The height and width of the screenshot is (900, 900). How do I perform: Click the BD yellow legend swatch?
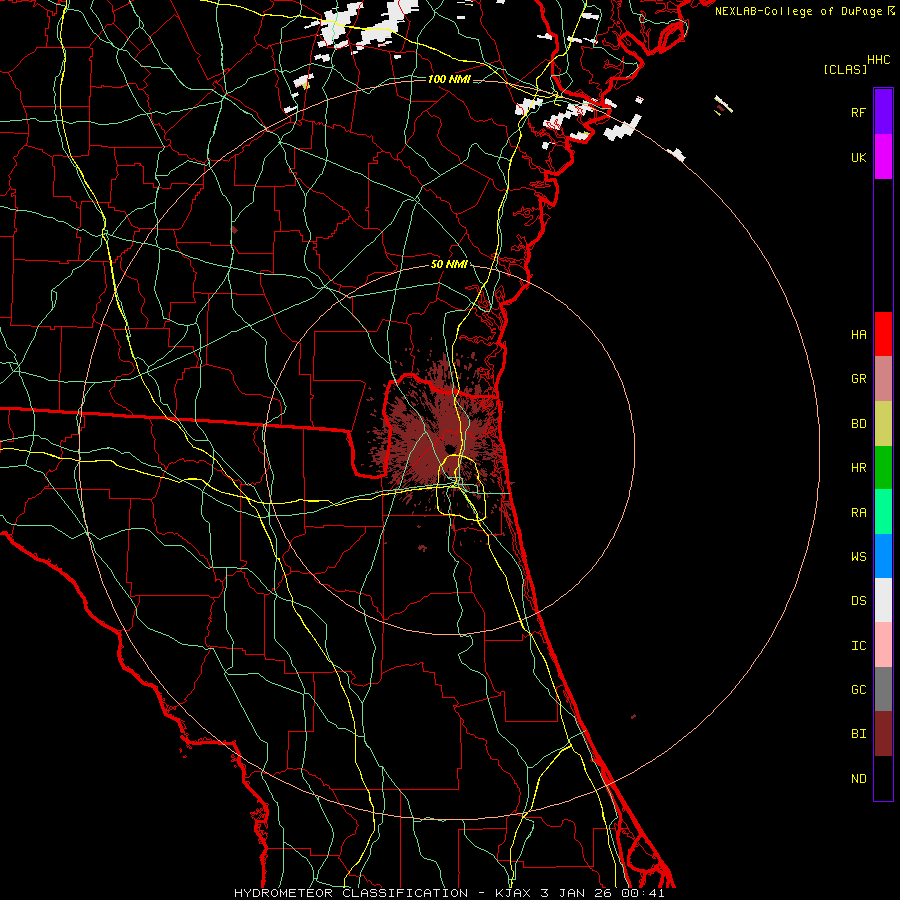(883, 424)
